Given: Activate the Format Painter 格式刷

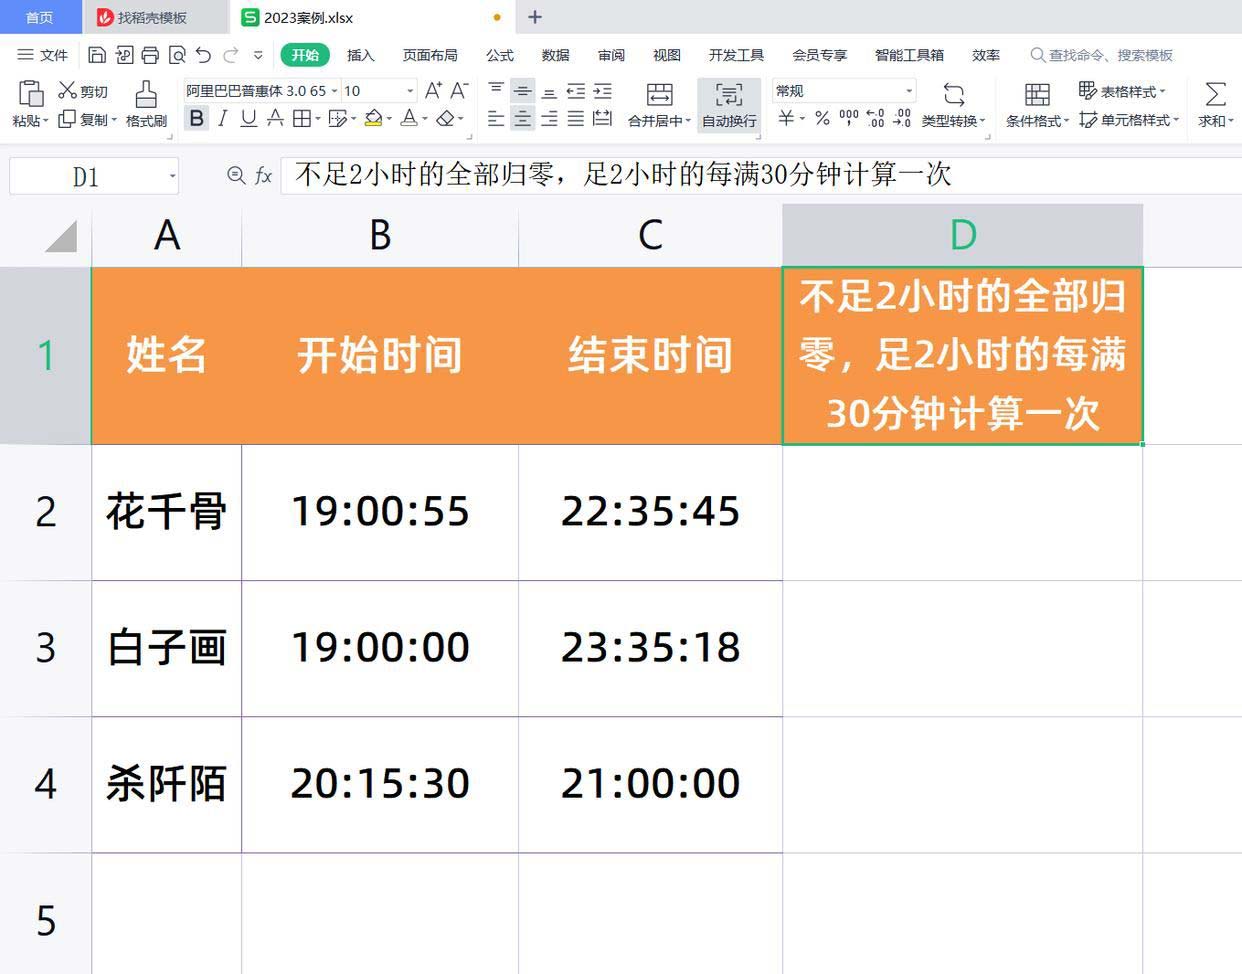Looking at the screenshot, I should pos(146,104).
